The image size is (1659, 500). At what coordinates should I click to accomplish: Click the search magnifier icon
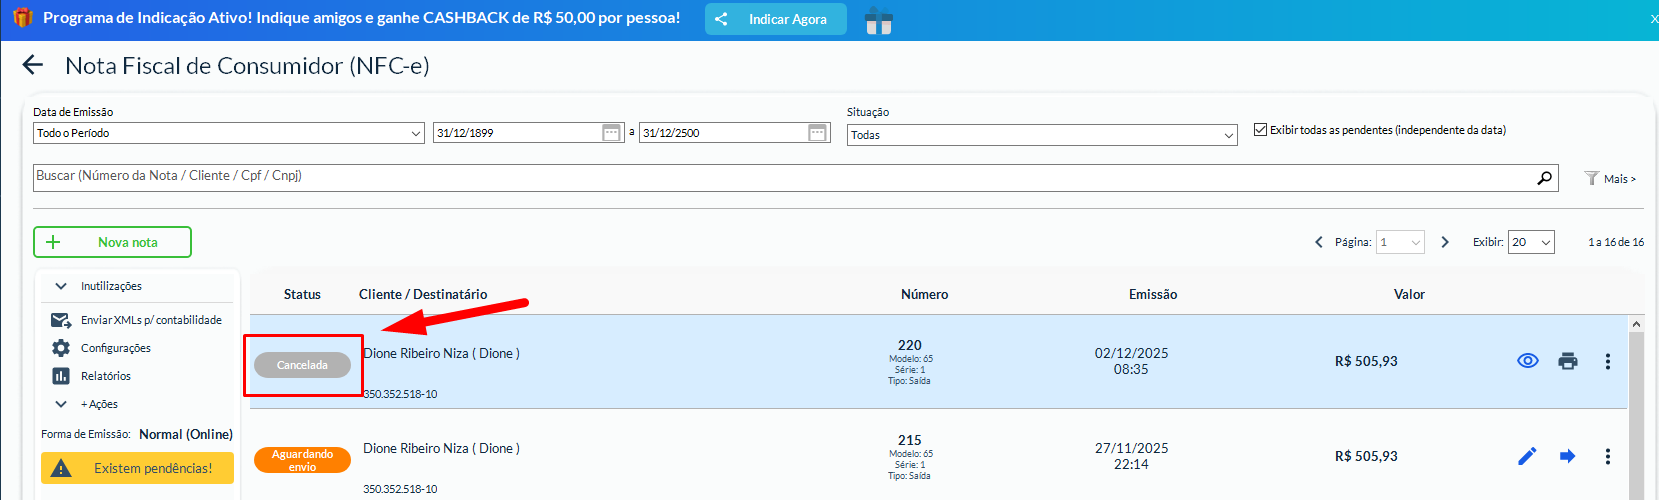click(1545, 177)
